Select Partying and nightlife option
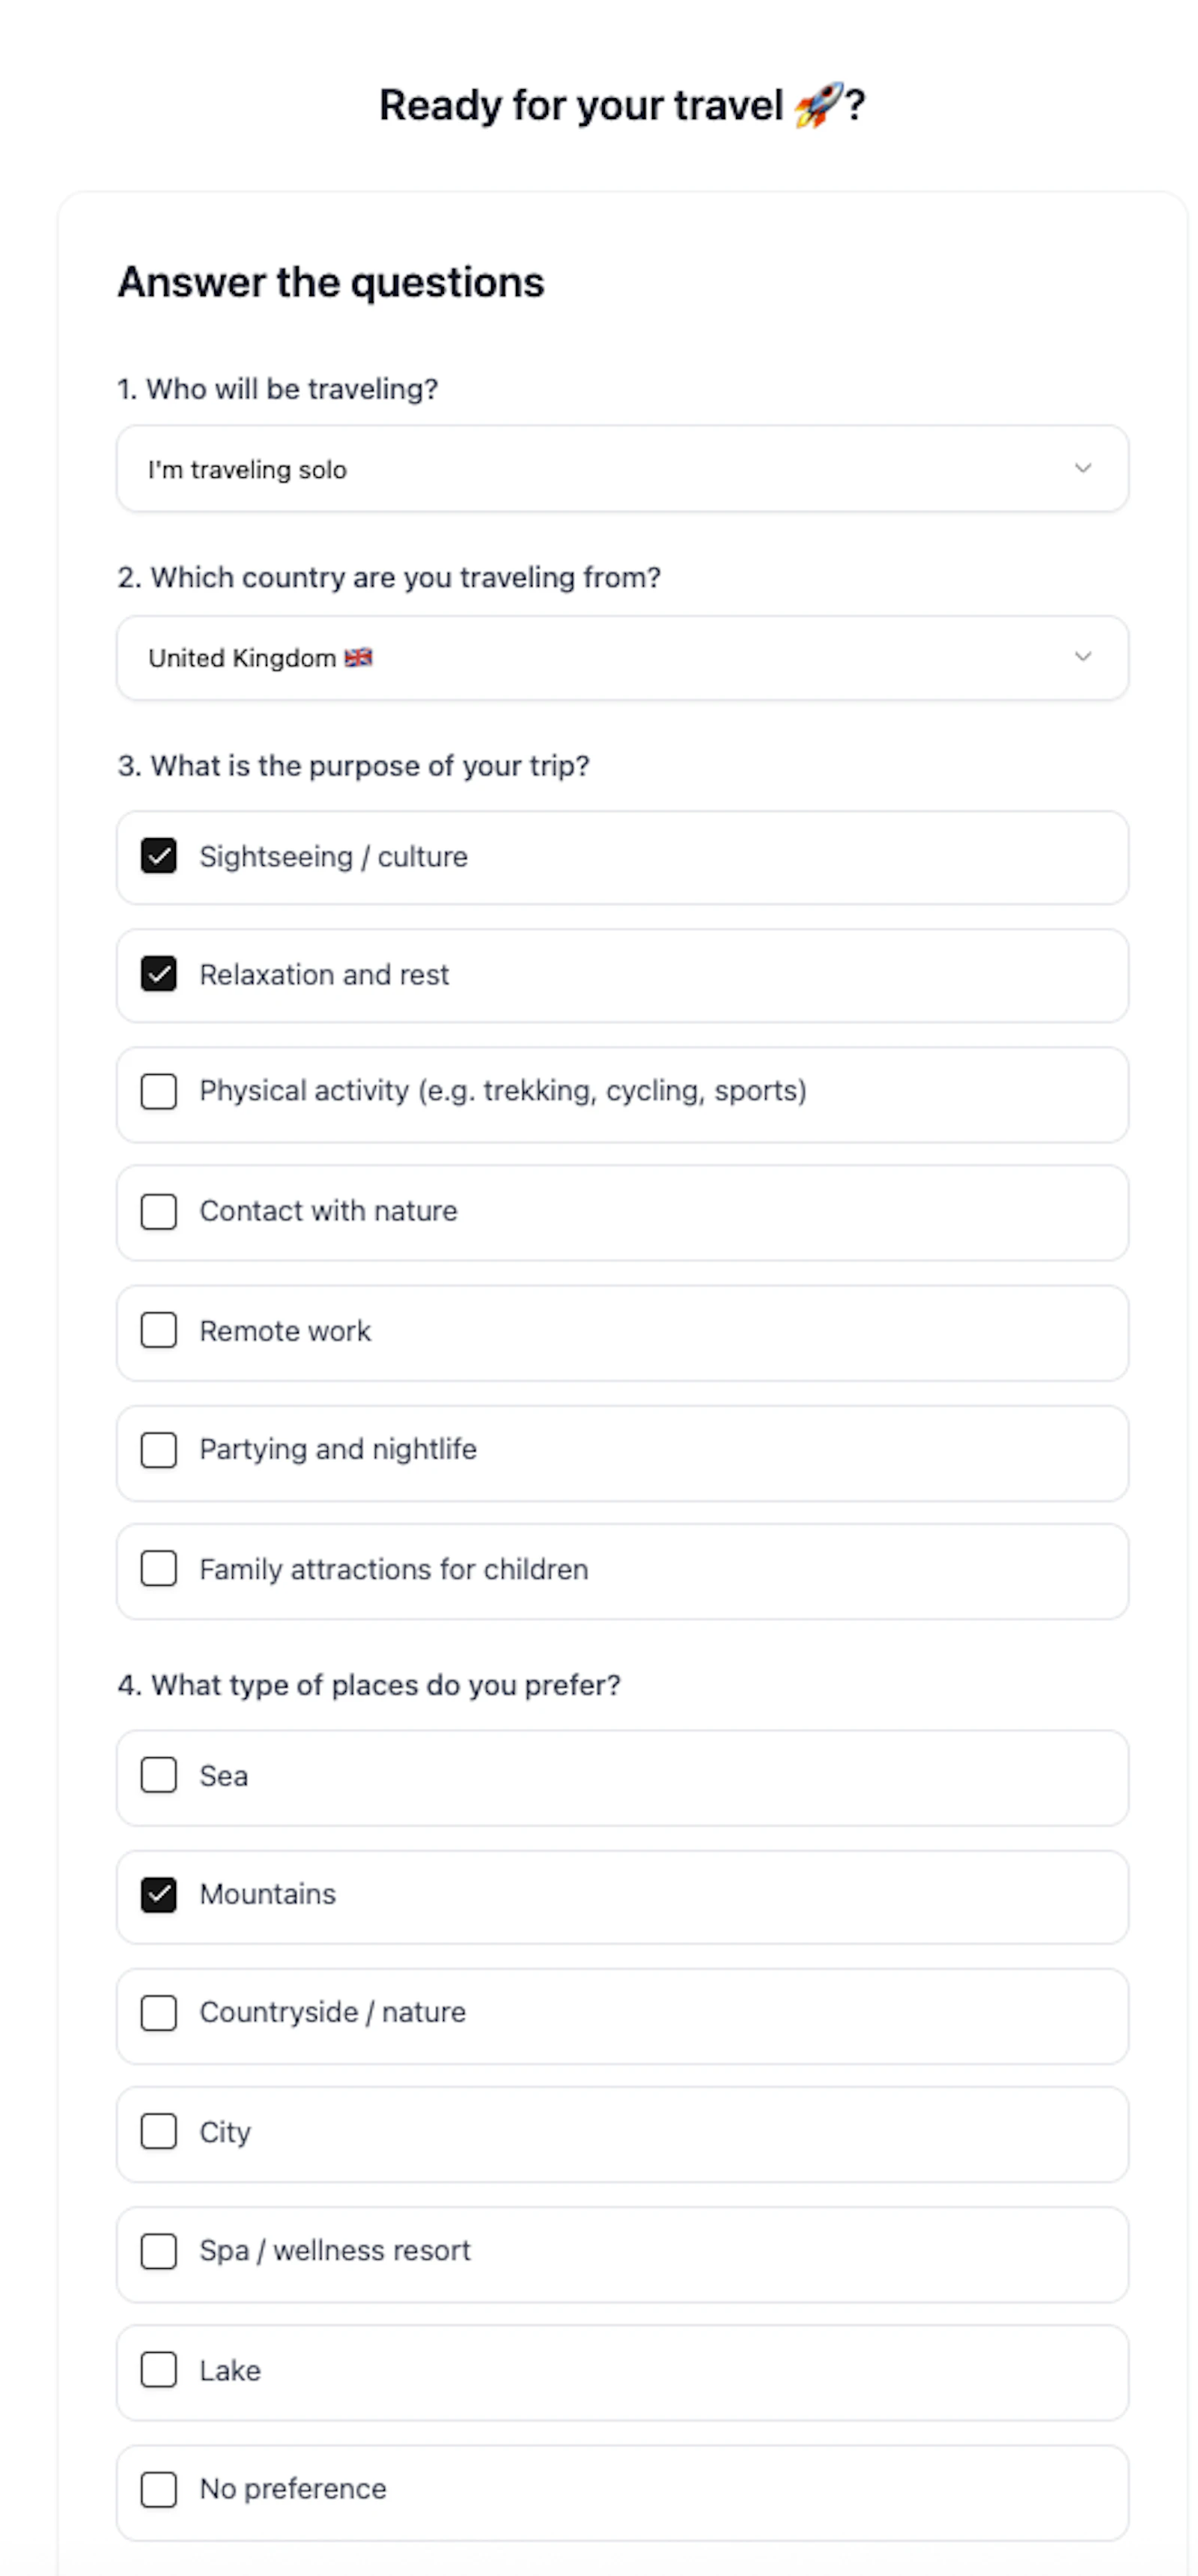1198x2576 pixels. (x=159, y=1450)
